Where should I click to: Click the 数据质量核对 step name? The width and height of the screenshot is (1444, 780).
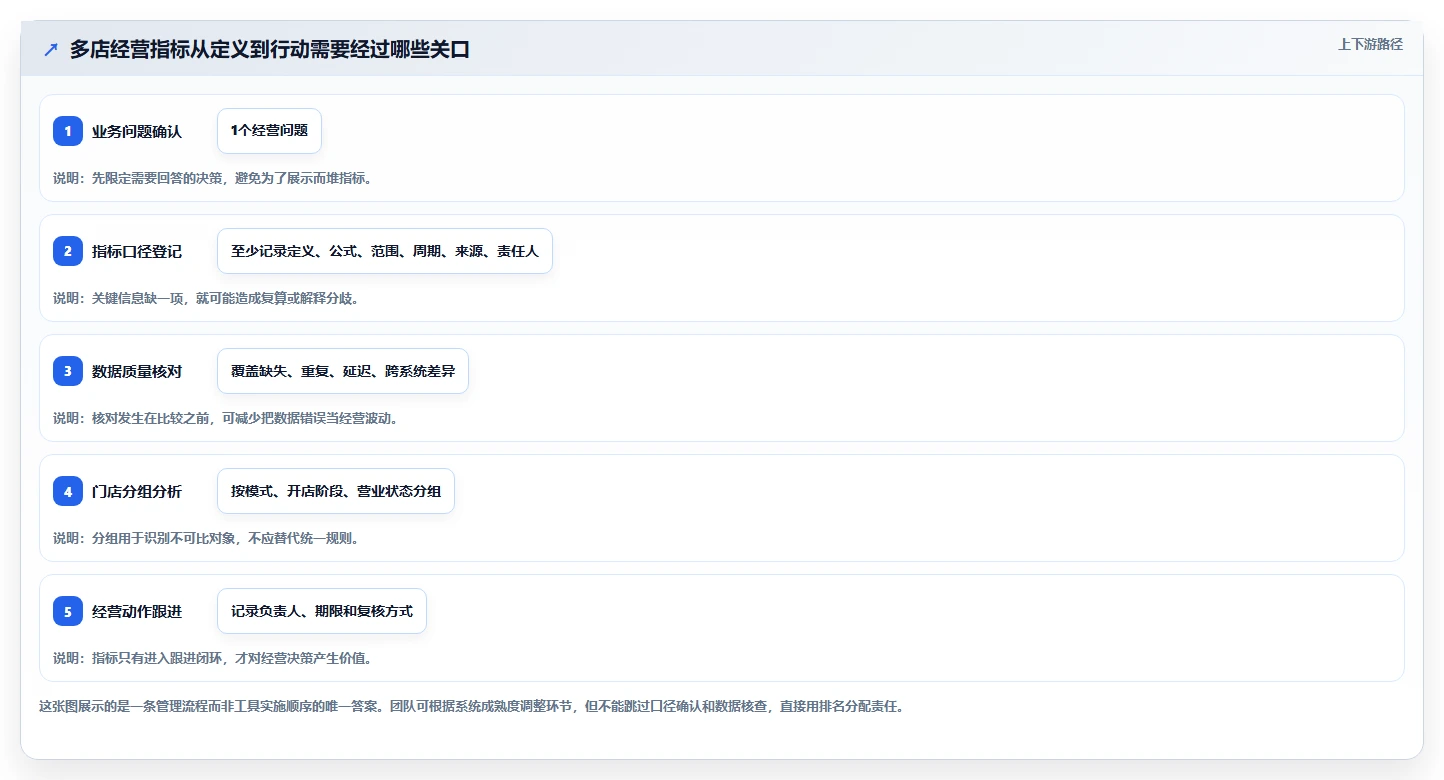click(x=137, y=371)
